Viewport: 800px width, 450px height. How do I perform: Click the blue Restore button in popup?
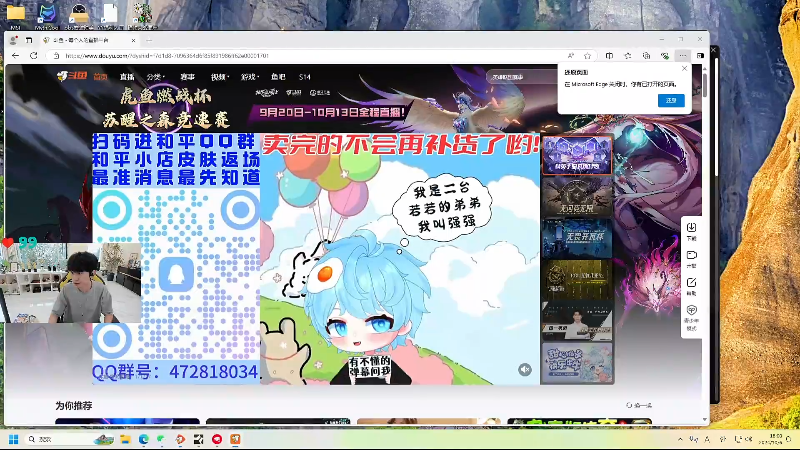[671, 101]
